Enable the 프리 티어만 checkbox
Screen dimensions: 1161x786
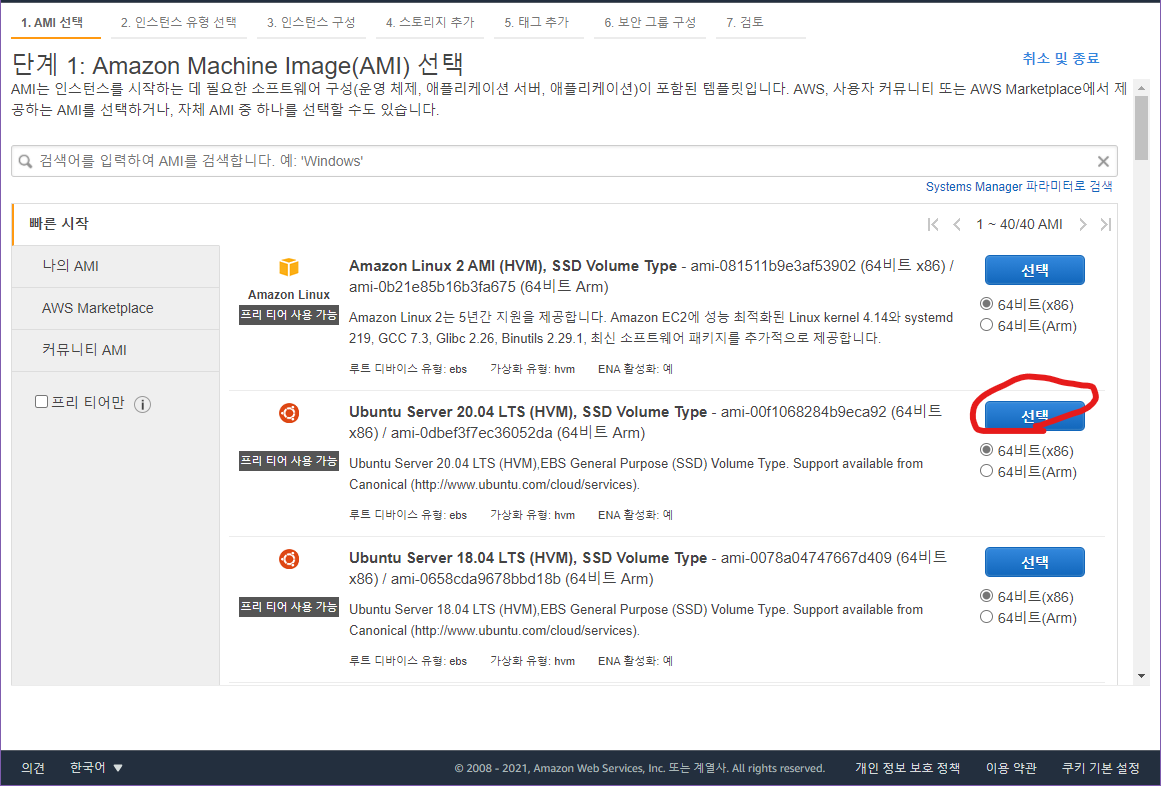click(41, 401)
